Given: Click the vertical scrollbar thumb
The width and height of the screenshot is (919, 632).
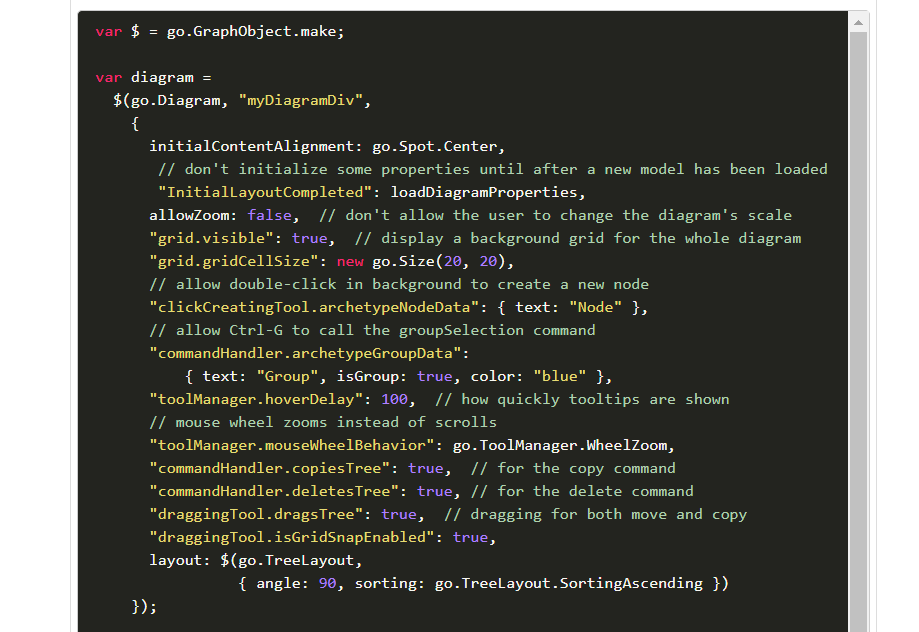Looking at the screenshot, I should [x=858, y=332].
